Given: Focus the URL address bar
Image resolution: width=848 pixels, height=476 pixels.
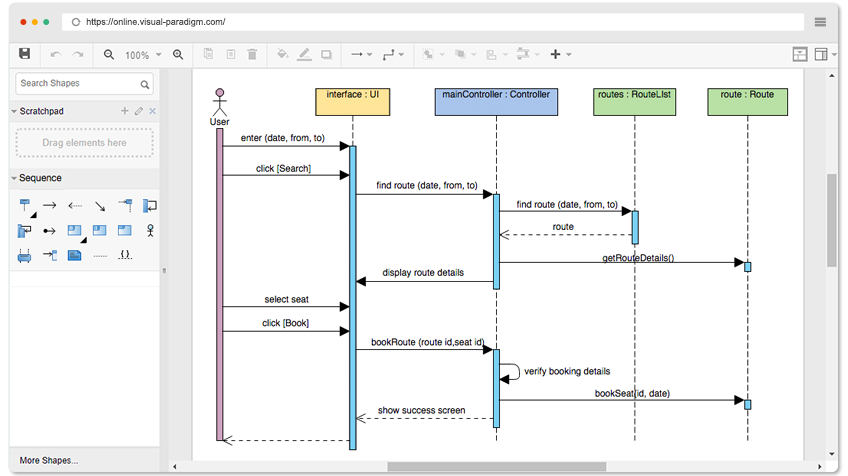Looking at the screenshot, I should coord(433,22).
